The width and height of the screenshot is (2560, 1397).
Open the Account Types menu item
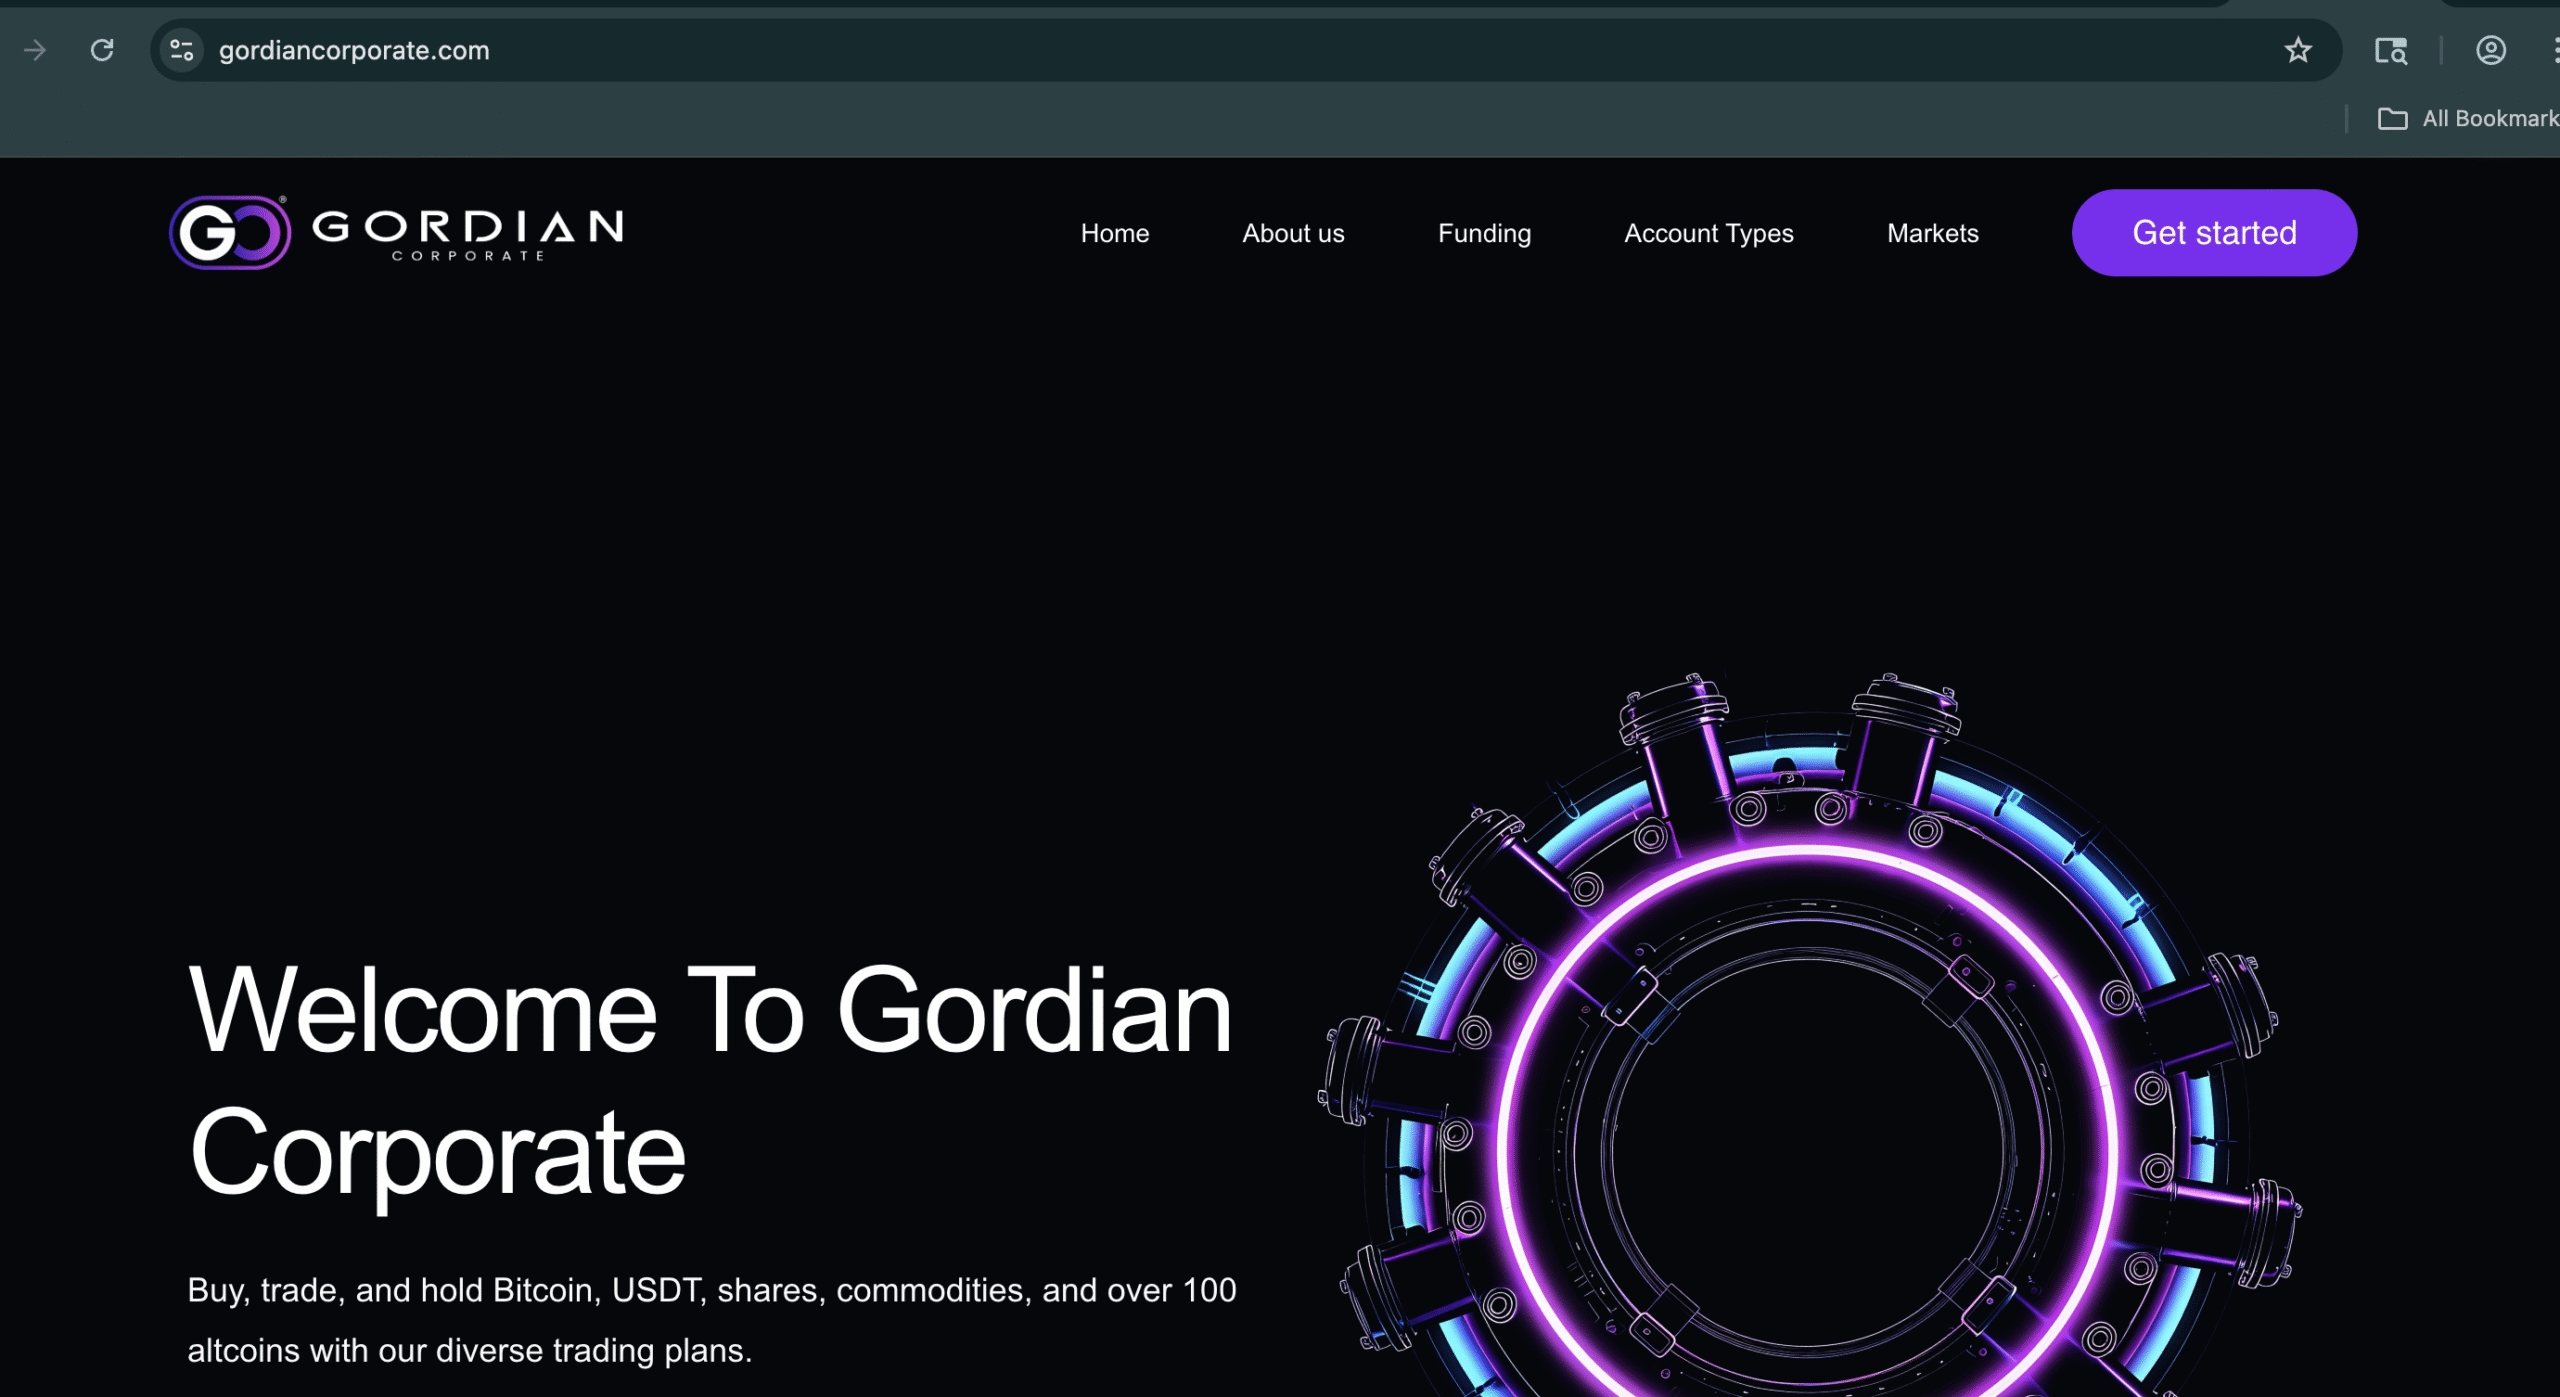(1708, 233)
